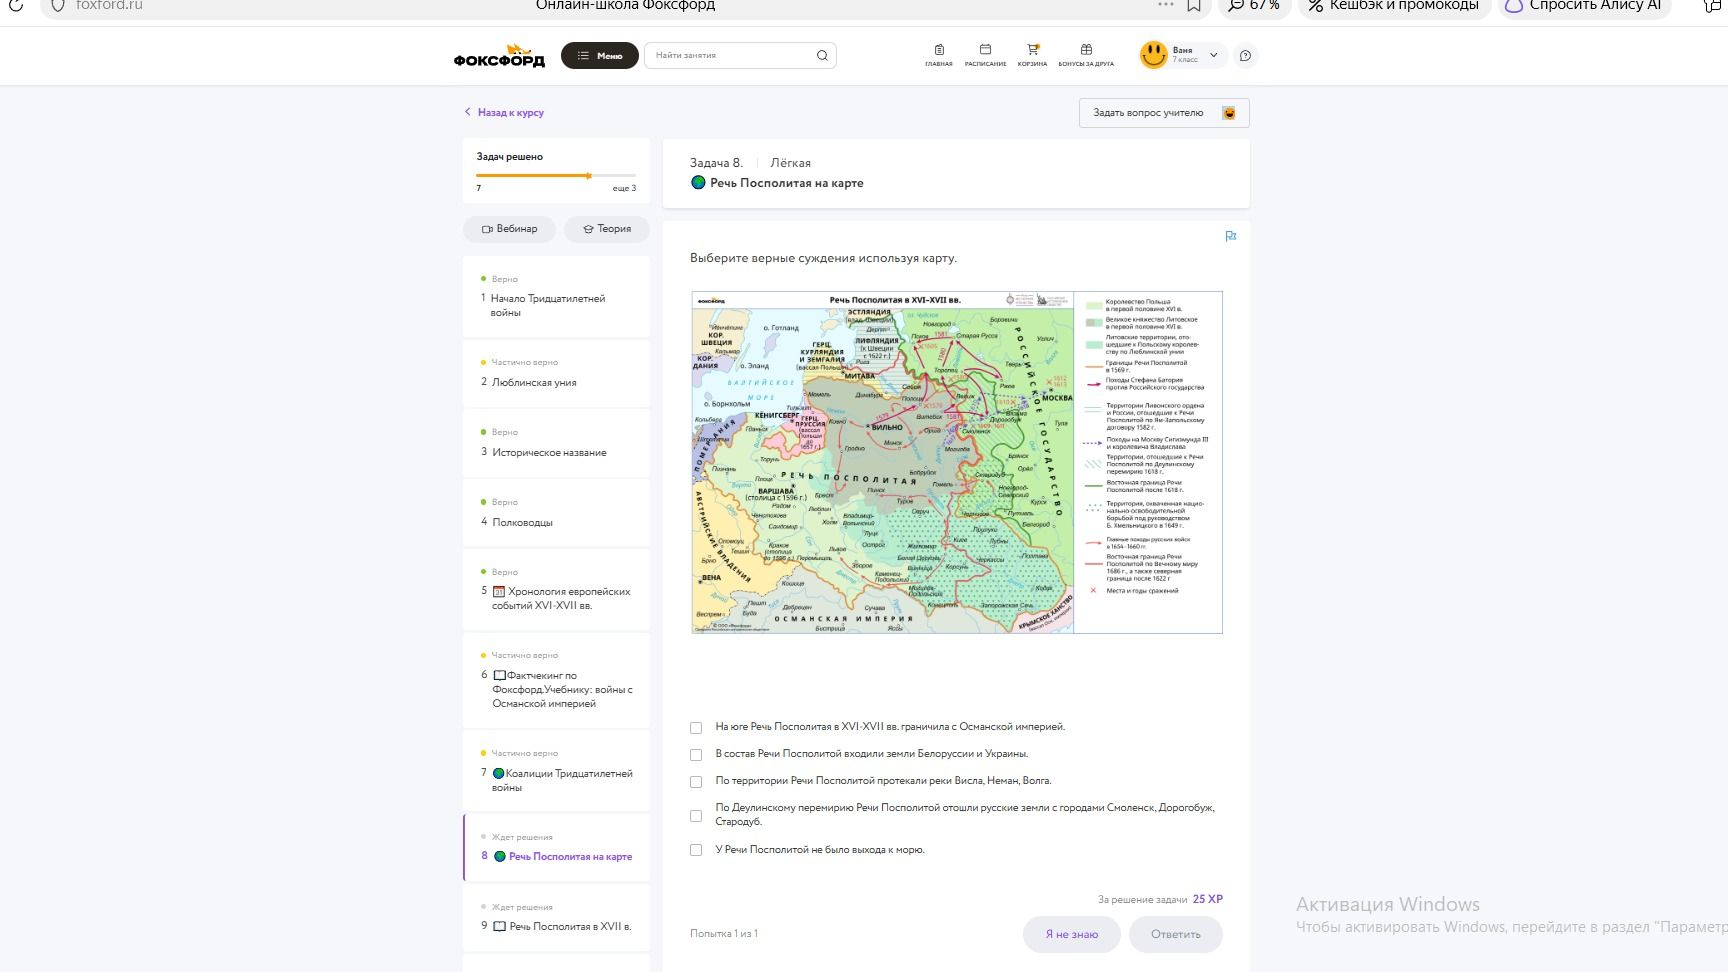This screenshot has height=972, width=1728.
Task: Open task 2 Люблинская уния
Action: point(556,374)
